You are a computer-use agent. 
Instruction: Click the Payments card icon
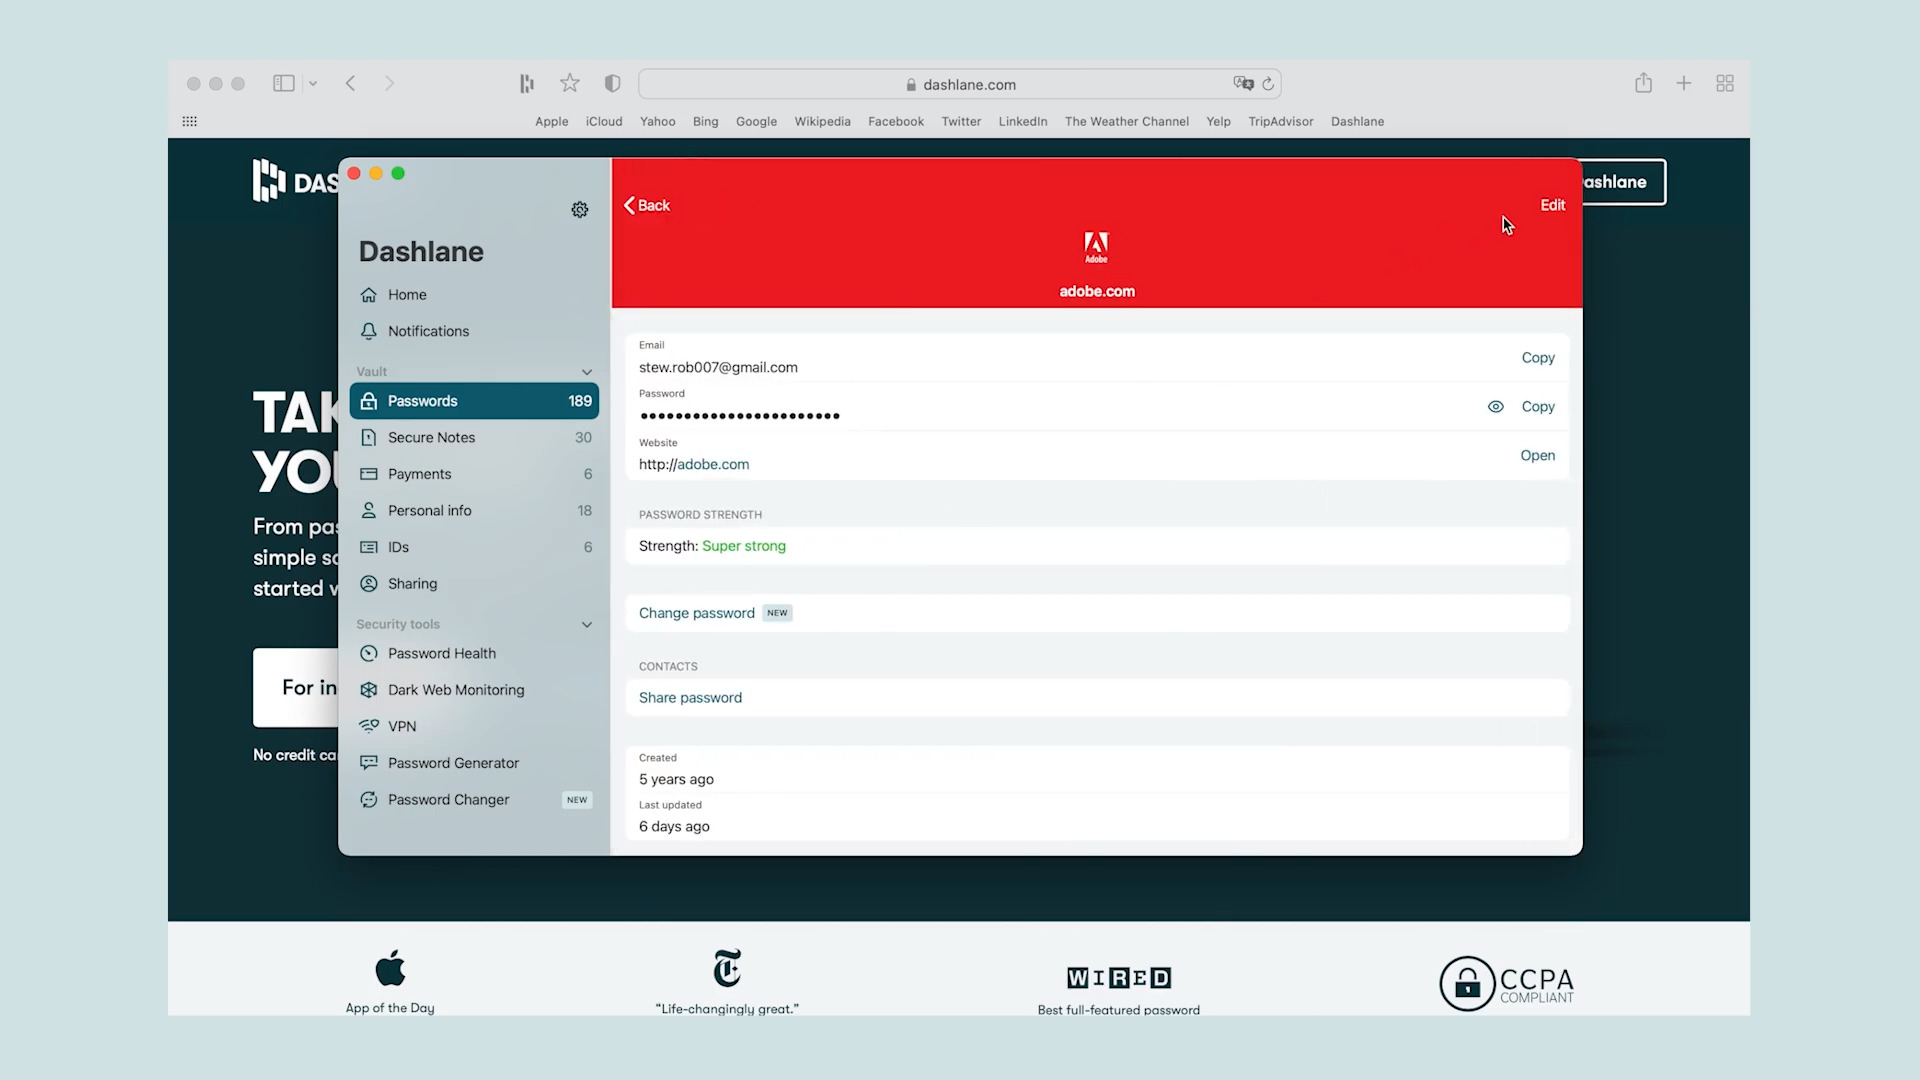coord(369,474)
